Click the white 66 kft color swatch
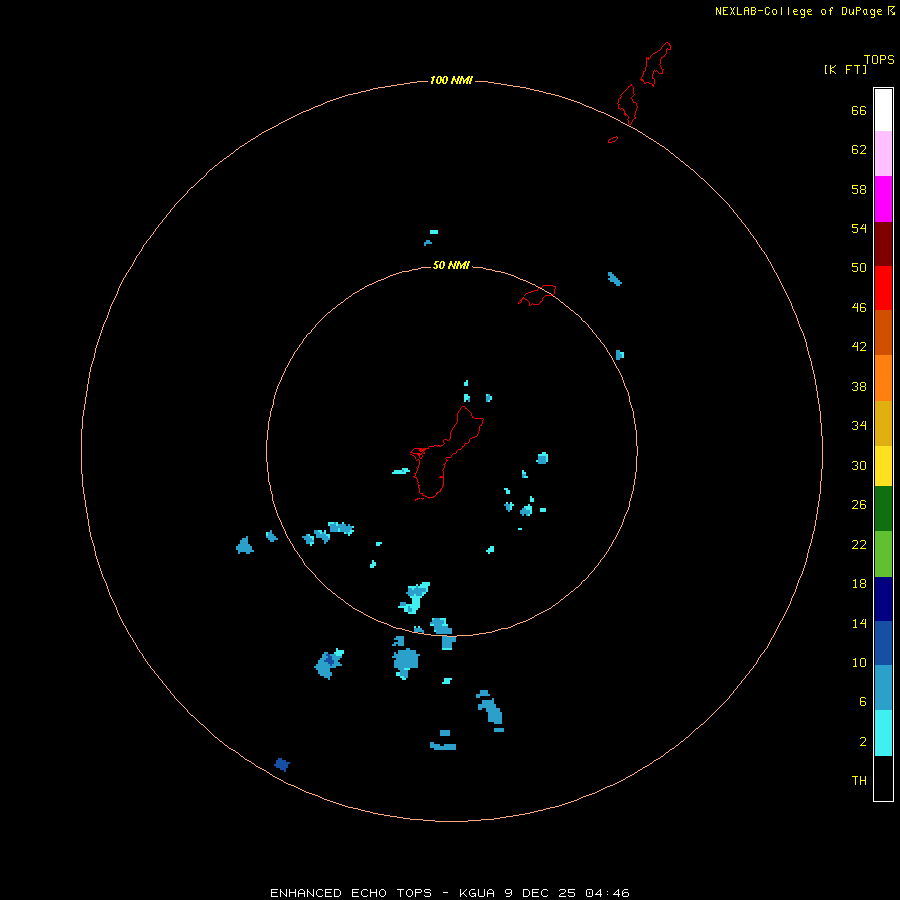Screen dimensions: 900x900 pyautogui.click(x=883, y=110)
